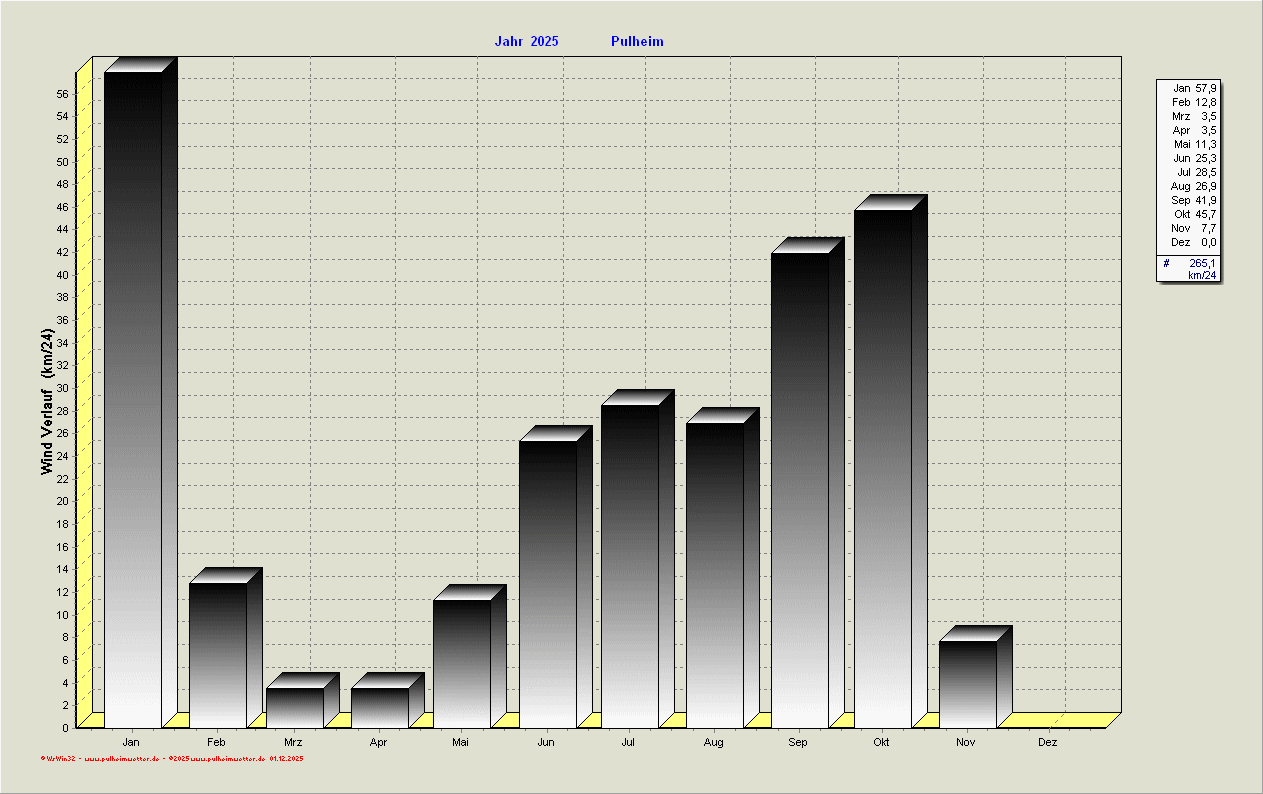Screen dimensions: 1263x794
Task: Click the 'Apr' x-axis month label
Action: click(378, 743)
